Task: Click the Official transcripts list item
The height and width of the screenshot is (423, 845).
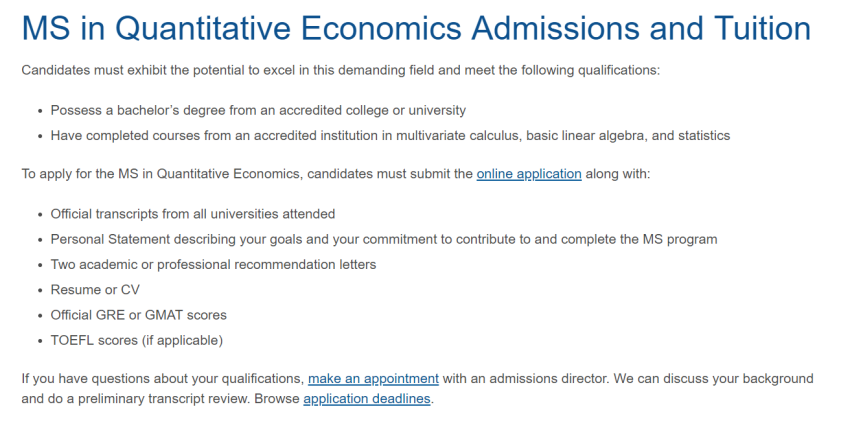Action: point(193,214)
